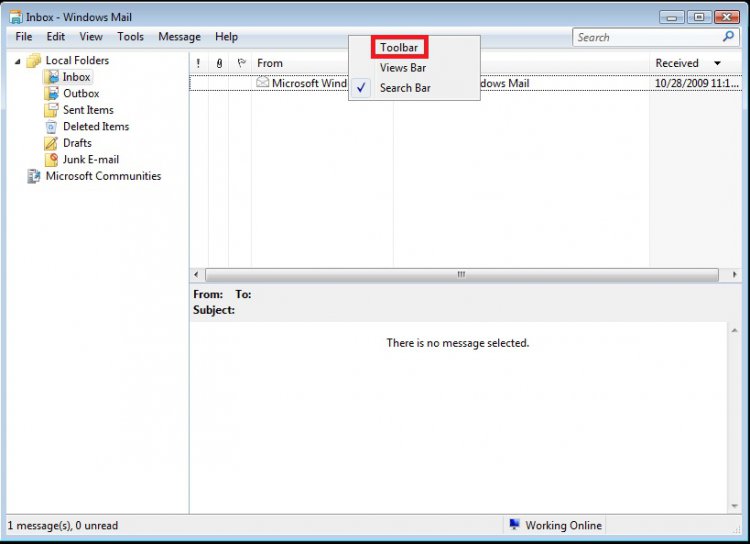Click the magnifier search icon

tap(728, 36)
